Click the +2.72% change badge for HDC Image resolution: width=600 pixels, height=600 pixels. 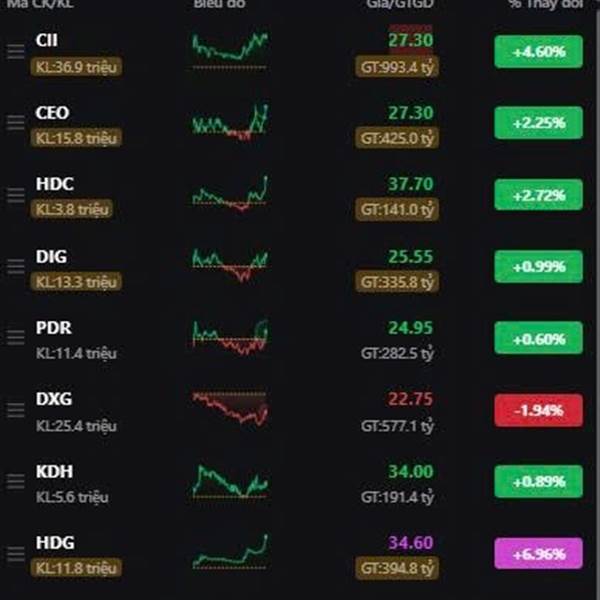538,194
